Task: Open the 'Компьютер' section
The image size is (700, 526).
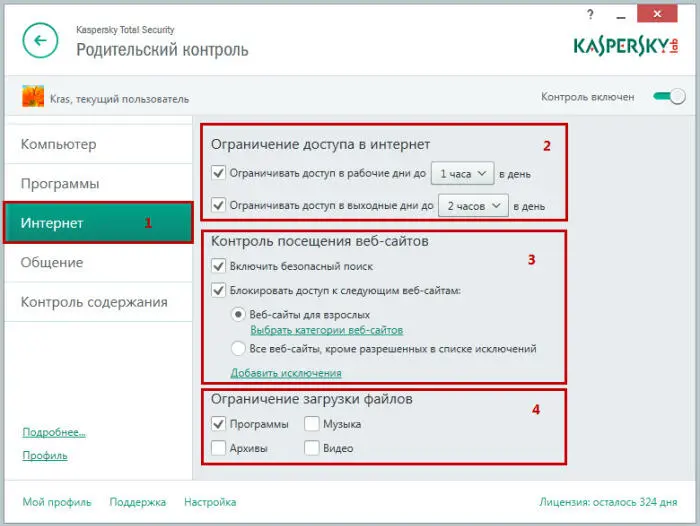Action: click(x=99, y=144)
